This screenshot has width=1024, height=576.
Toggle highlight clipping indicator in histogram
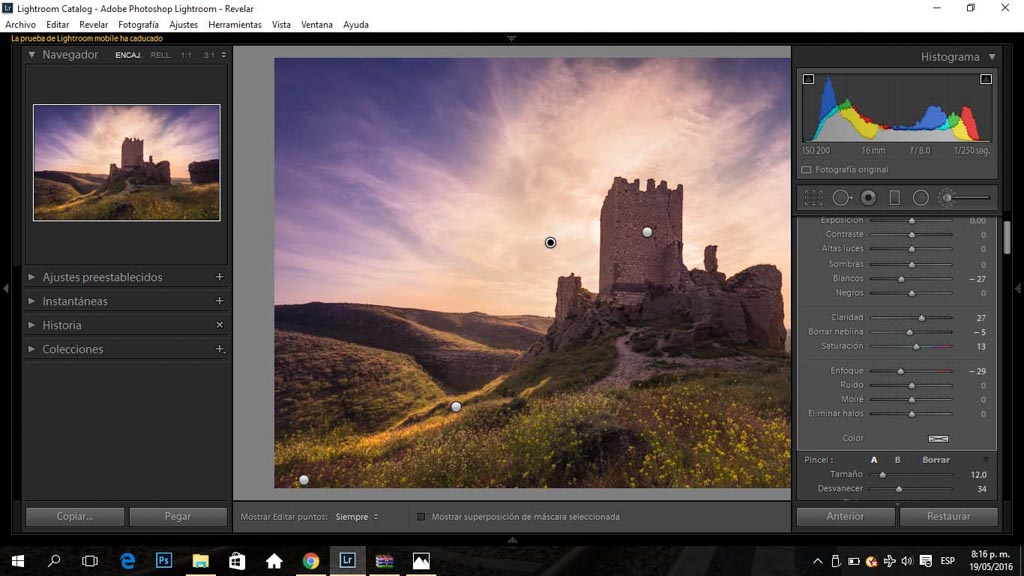point(986,79)
